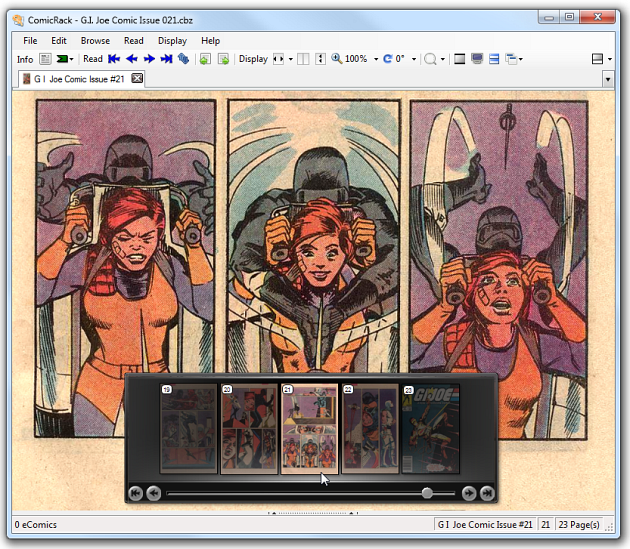Click the page navigator slider handle

click(x=427, y=493)
